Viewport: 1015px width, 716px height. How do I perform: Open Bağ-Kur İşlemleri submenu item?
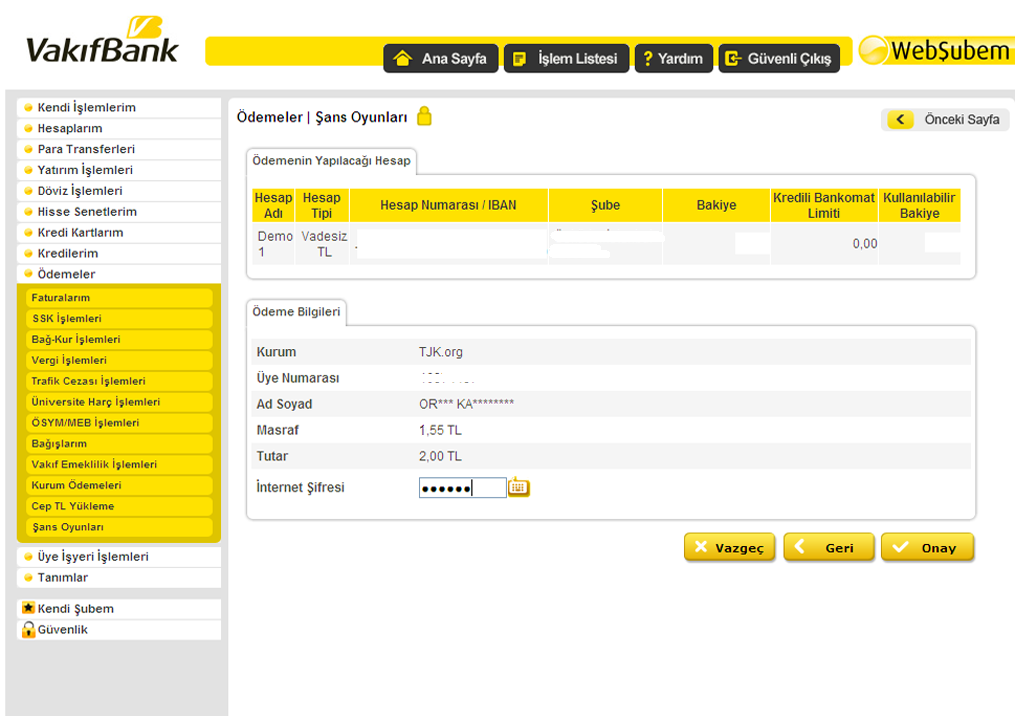click(119, 339)
